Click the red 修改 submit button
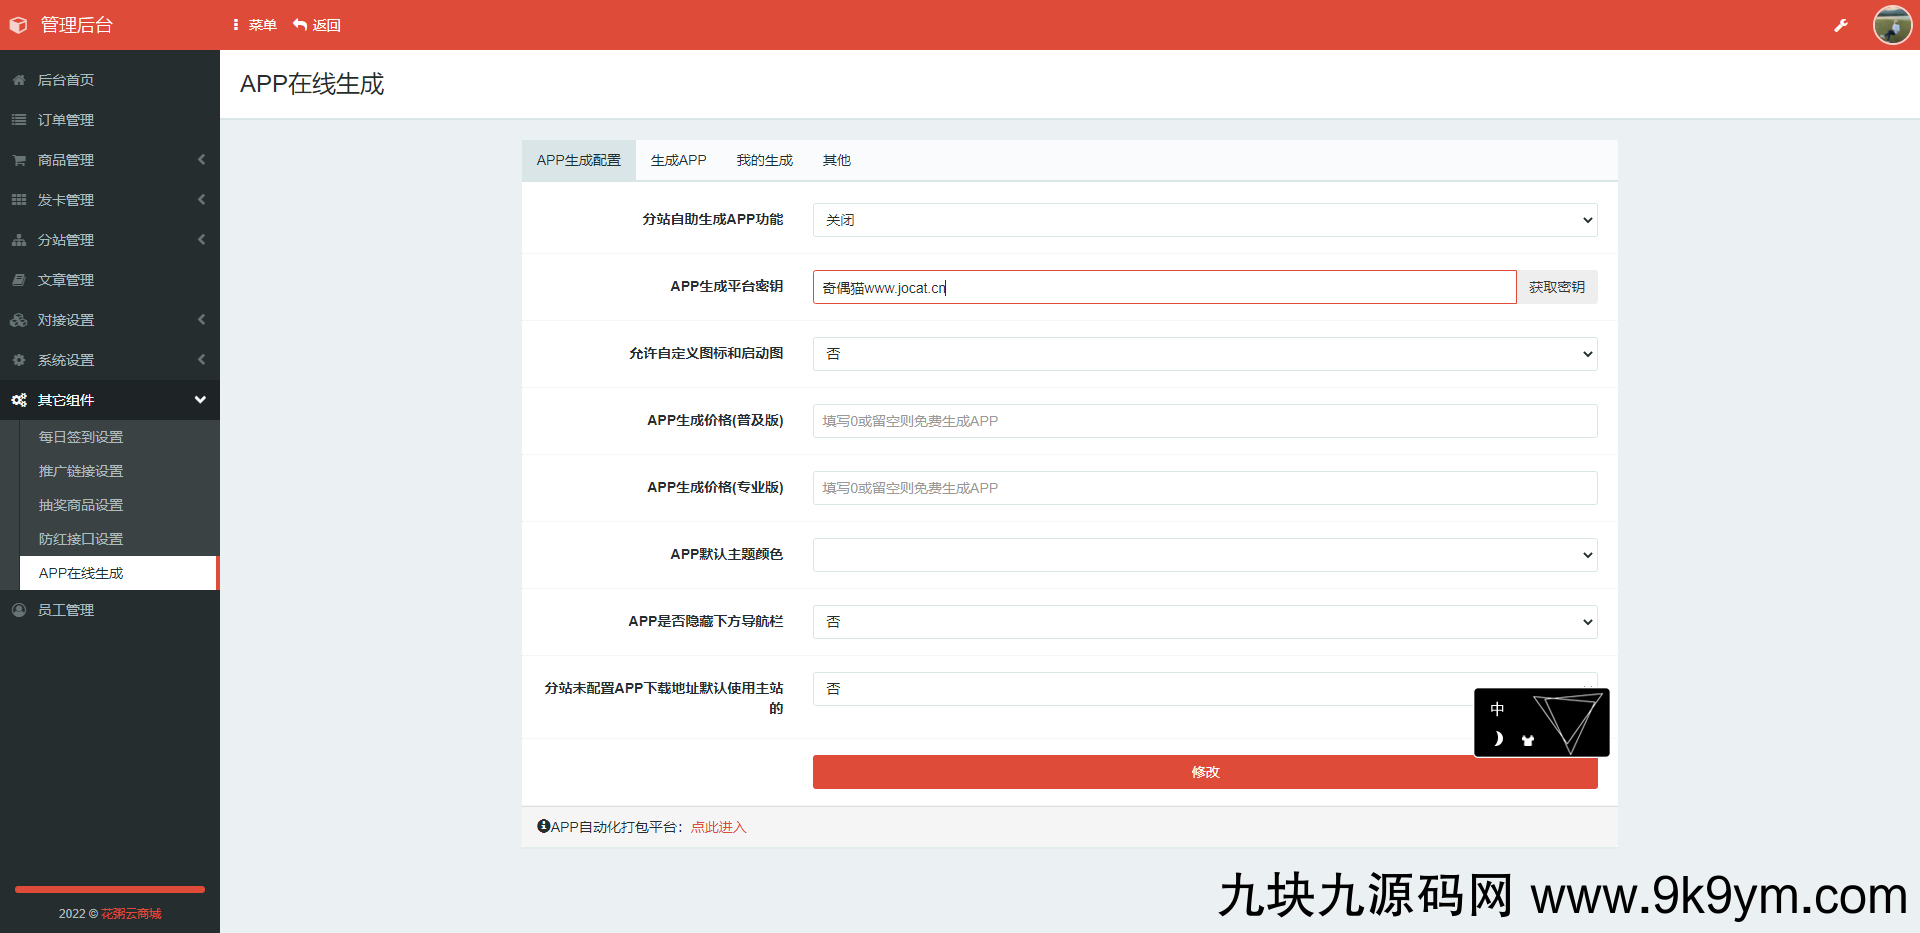The height and width of the screenshot is (933, 1920). (x=1204, y=772)
